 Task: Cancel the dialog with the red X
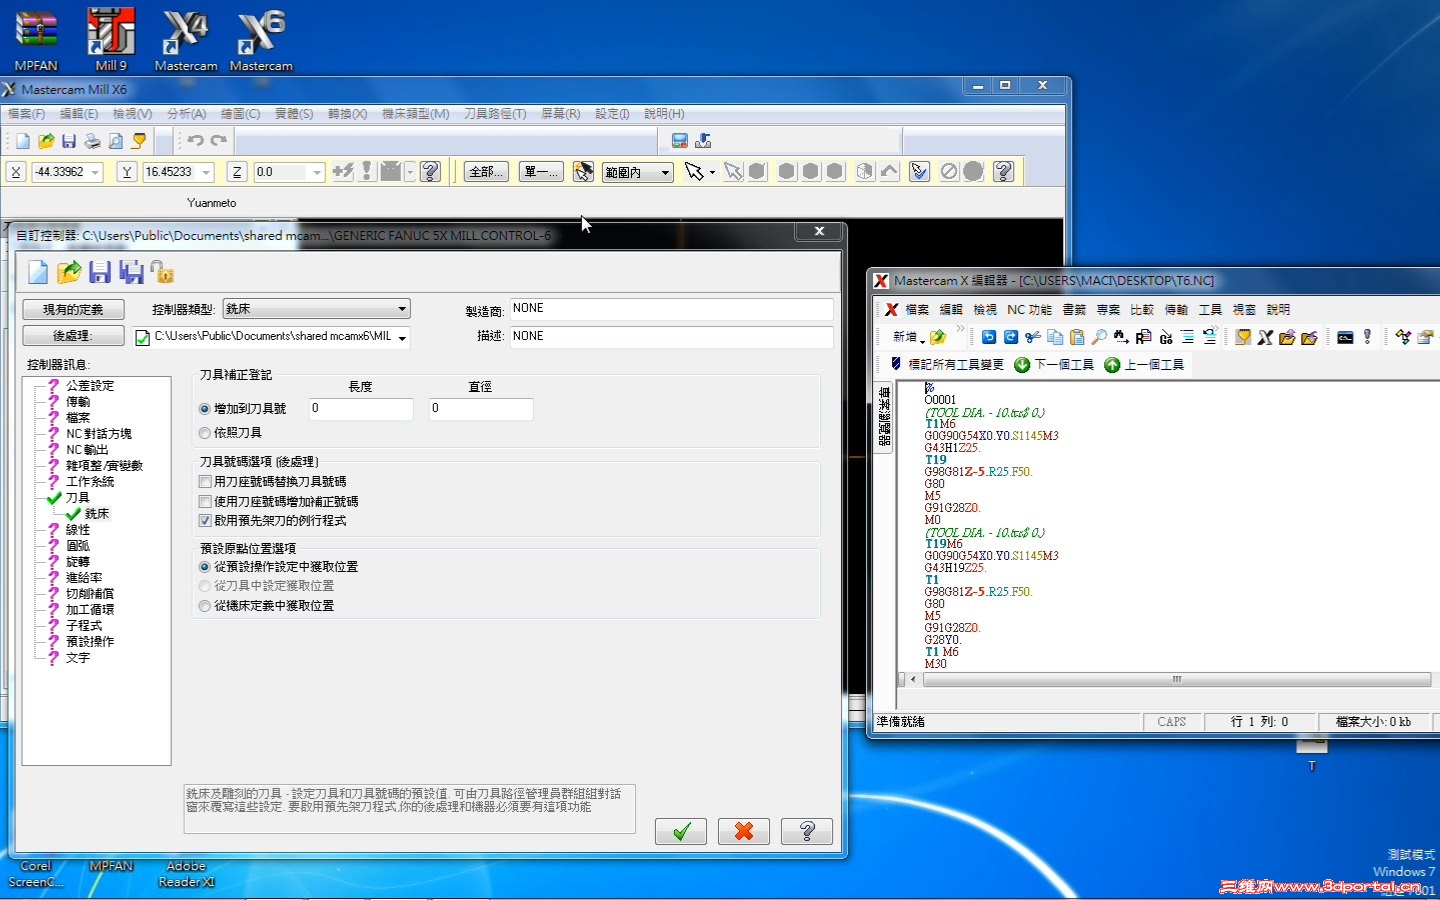coord(744,831)
